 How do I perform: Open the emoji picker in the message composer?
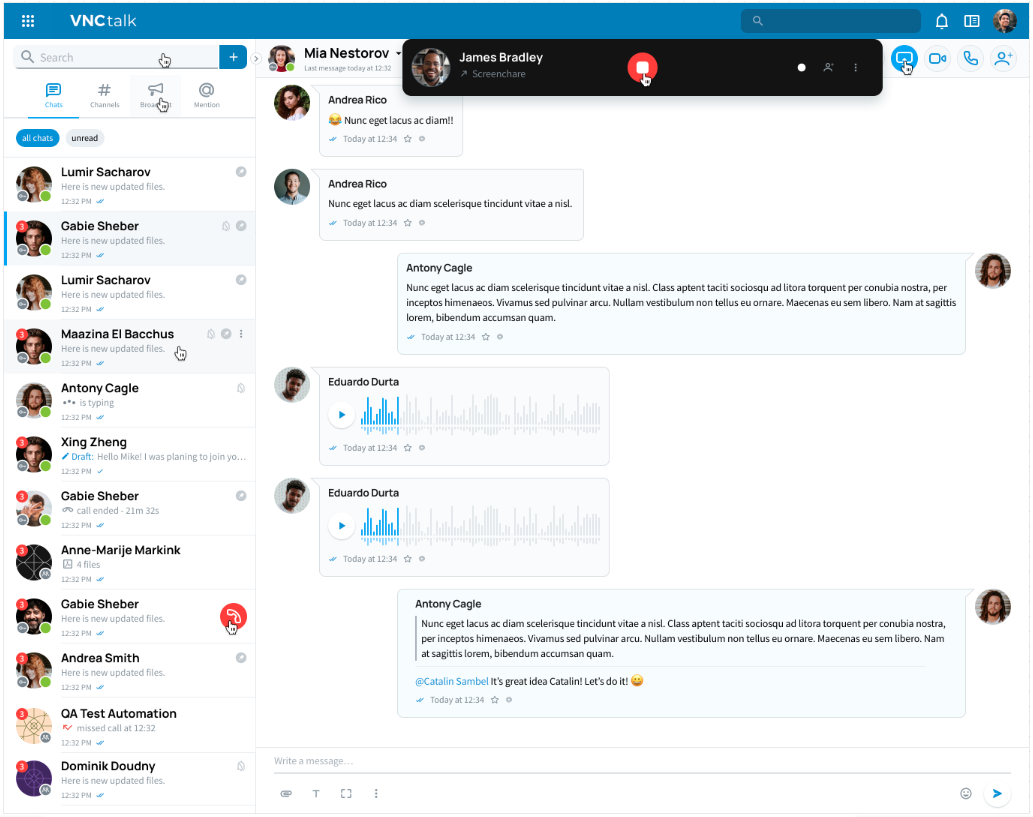point(965,793)
